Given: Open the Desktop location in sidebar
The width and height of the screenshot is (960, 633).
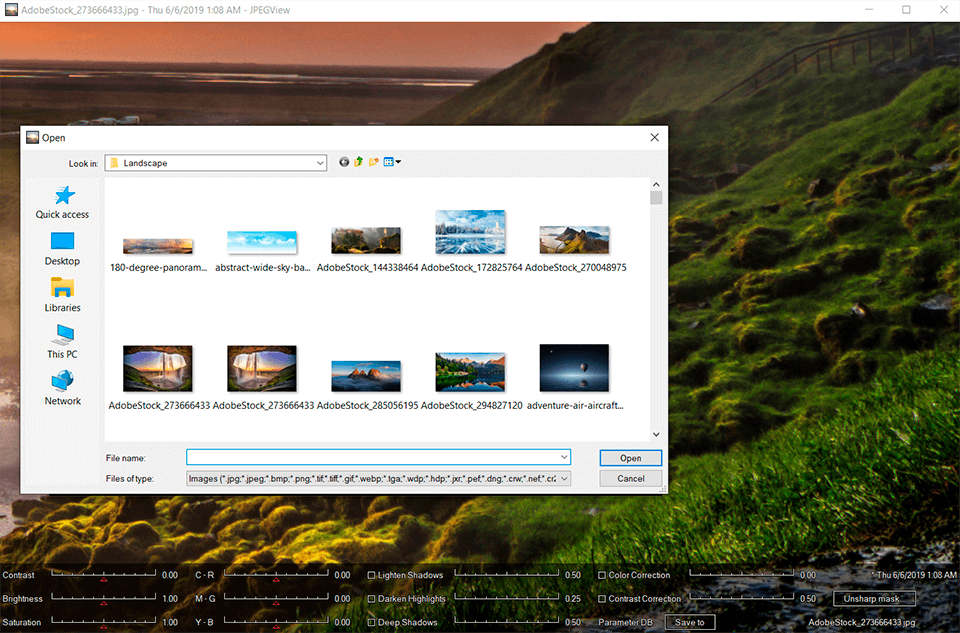Looking at the screenshot, I should 62,242.
